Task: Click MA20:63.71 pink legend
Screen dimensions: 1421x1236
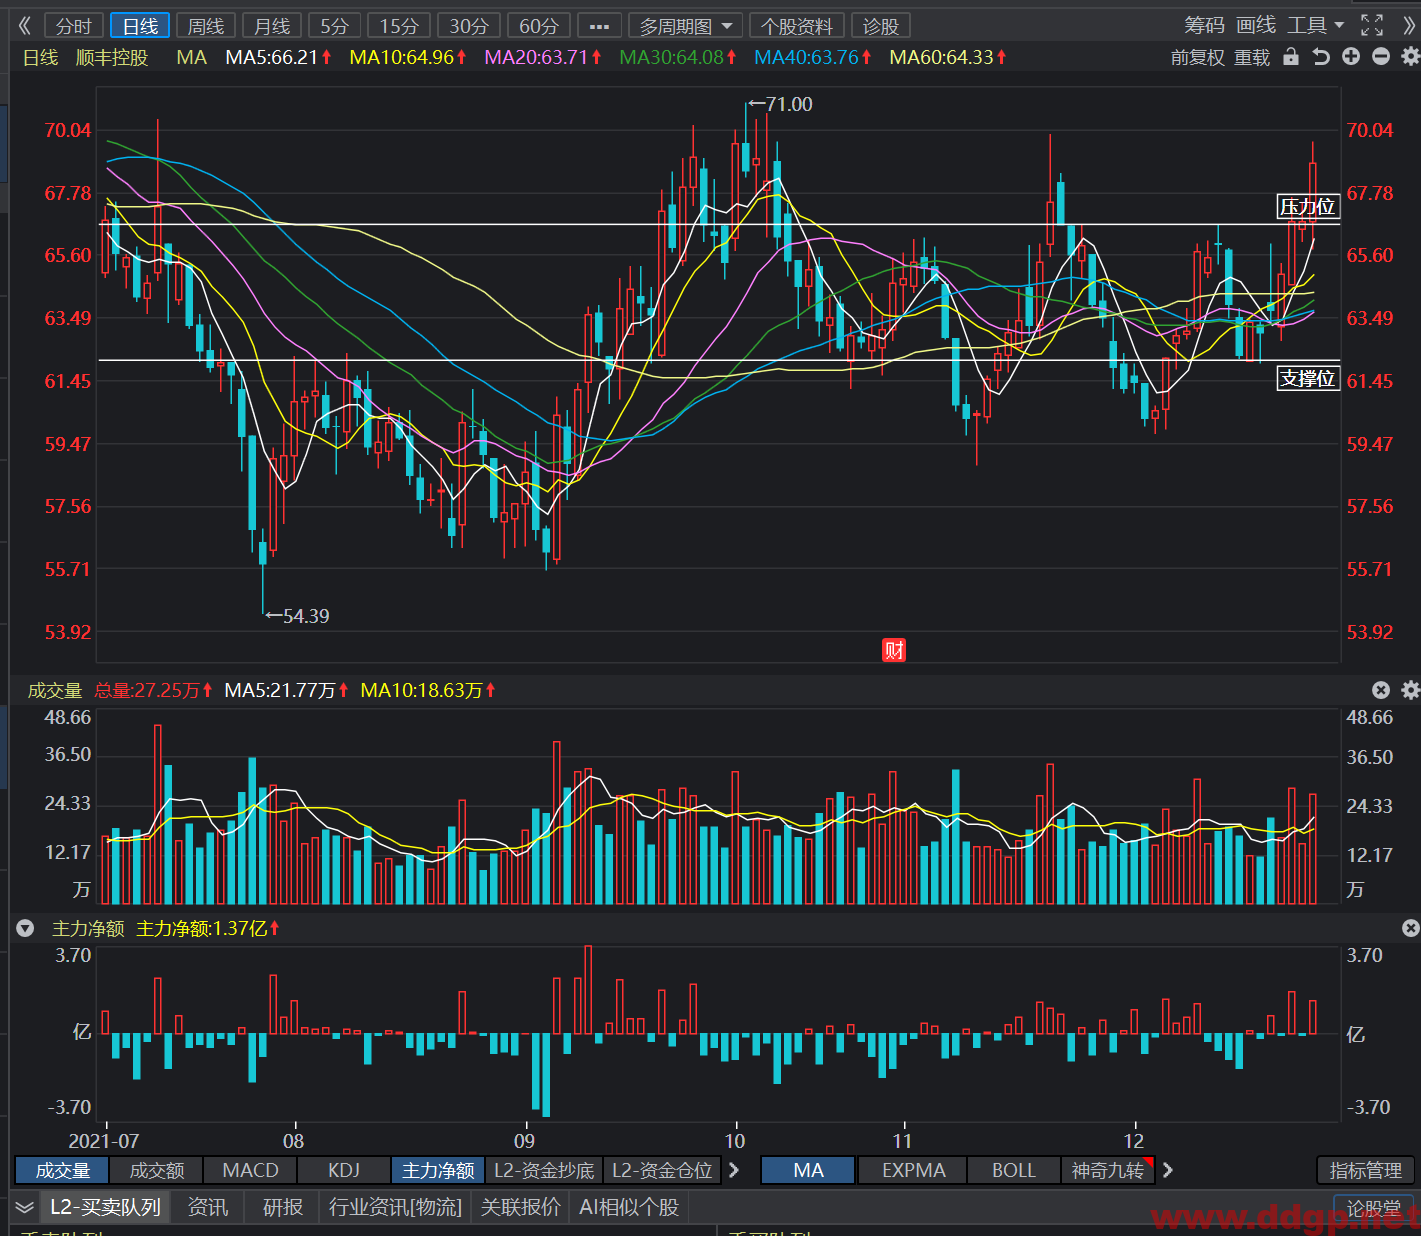Action: 543,58
